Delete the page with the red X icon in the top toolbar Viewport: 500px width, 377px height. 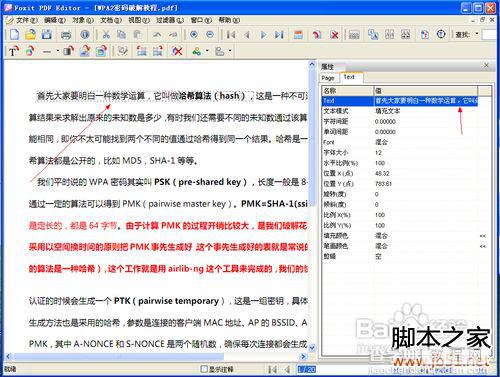(x=334, y=34)
